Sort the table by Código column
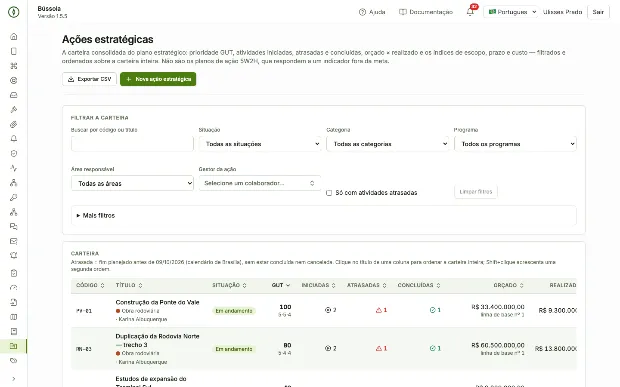The height and width of the screenshot is (387, 620). [x=90, y=285]
